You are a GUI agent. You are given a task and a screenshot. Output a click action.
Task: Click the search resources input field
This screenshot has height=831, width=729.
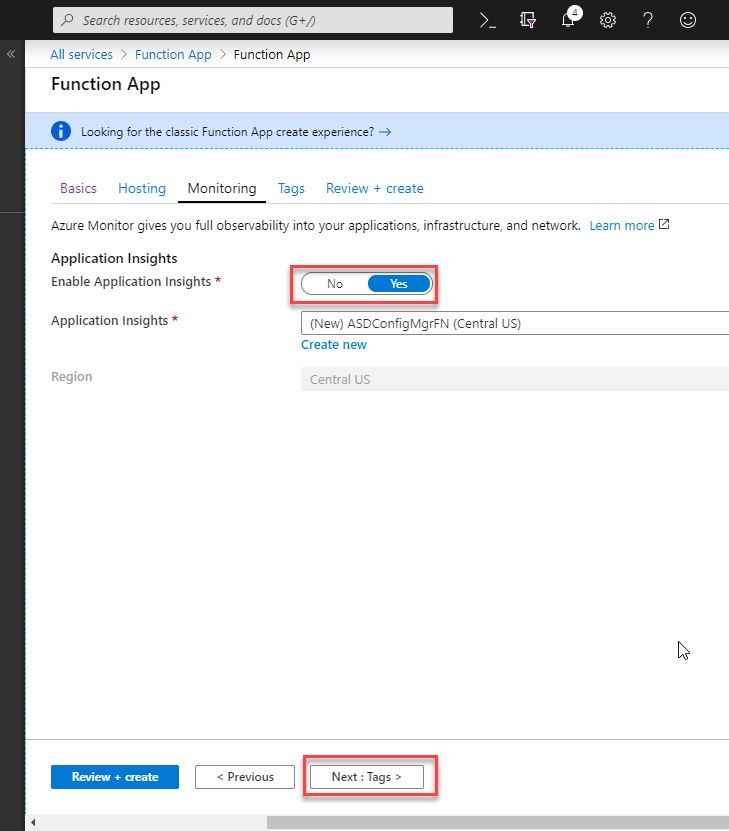(x=253, y=20)
